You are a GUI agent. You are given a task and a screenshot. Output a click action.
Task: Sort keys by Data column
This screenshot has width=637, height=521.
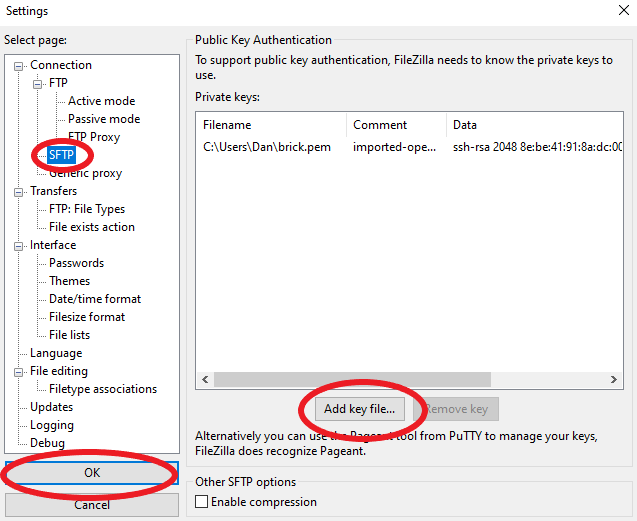point(535,125)
